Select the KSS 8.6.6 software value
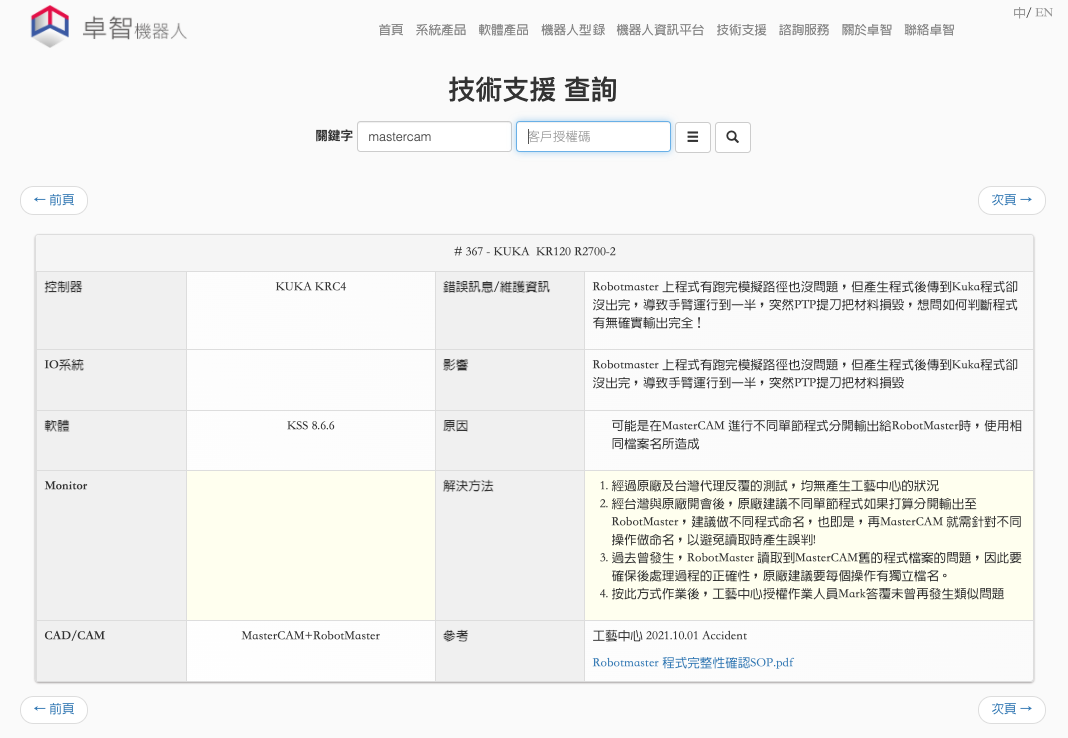The image size is (1068, 738). (311, 426)
